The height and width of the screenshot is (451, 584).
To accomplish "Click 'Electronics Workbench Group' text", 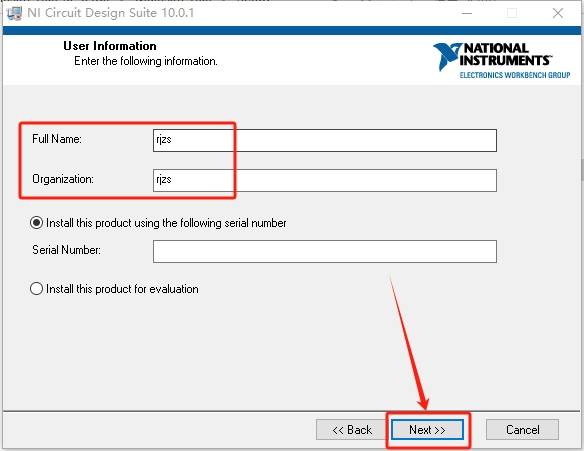I will pos(515,75).
